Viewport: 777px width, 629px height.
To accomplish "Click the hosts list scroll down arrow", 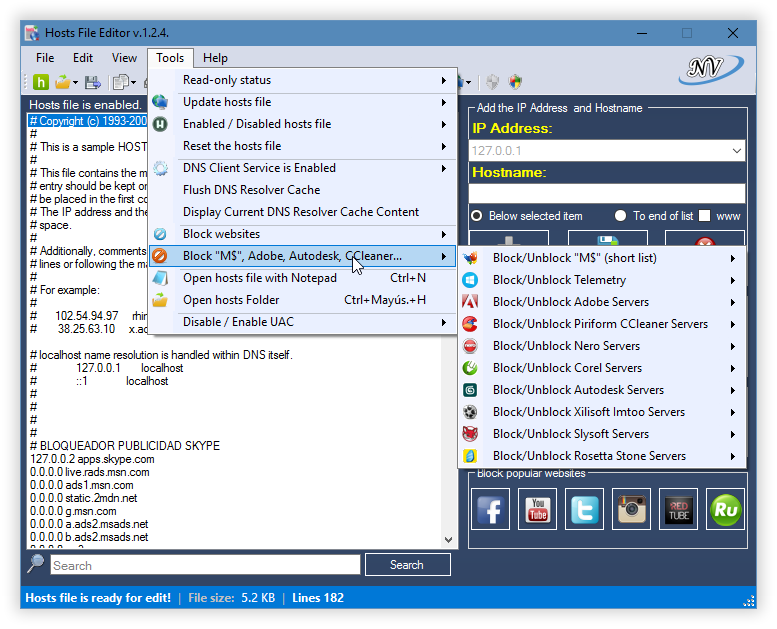I will click(x=448, y=540).
